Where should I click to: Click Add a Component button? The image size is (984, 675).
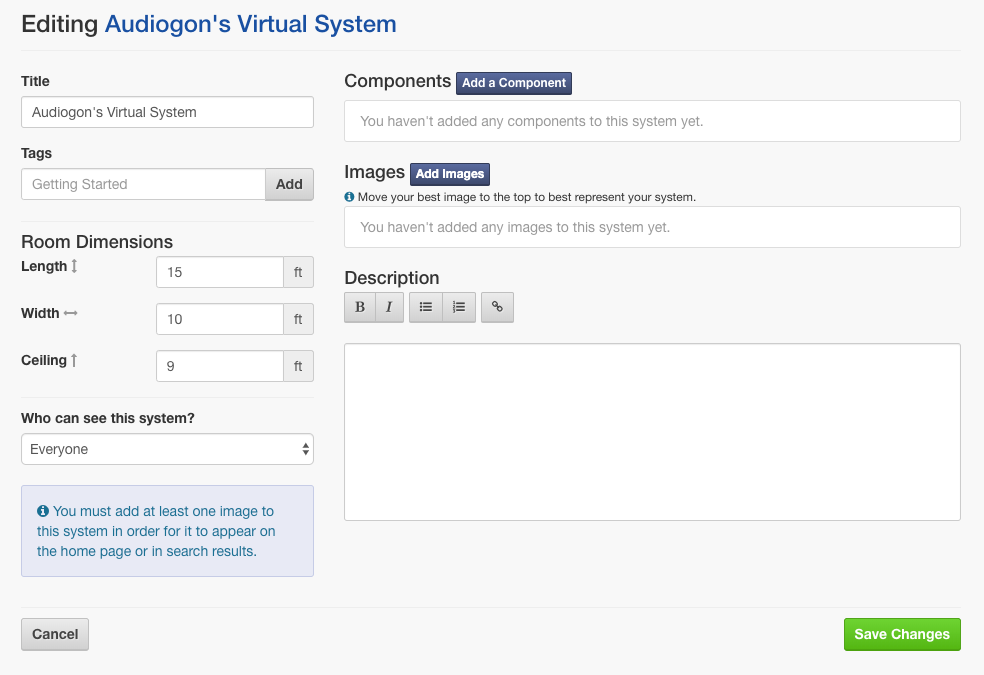point(514,83)
